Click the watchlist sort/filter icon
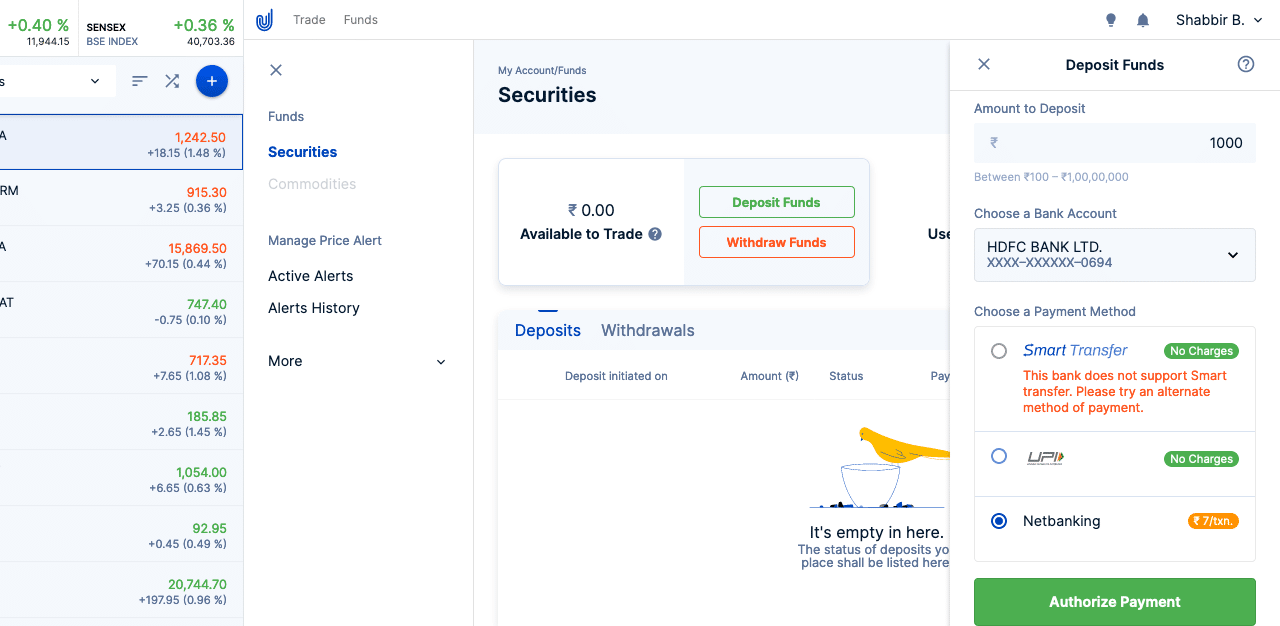 point(140,81)
